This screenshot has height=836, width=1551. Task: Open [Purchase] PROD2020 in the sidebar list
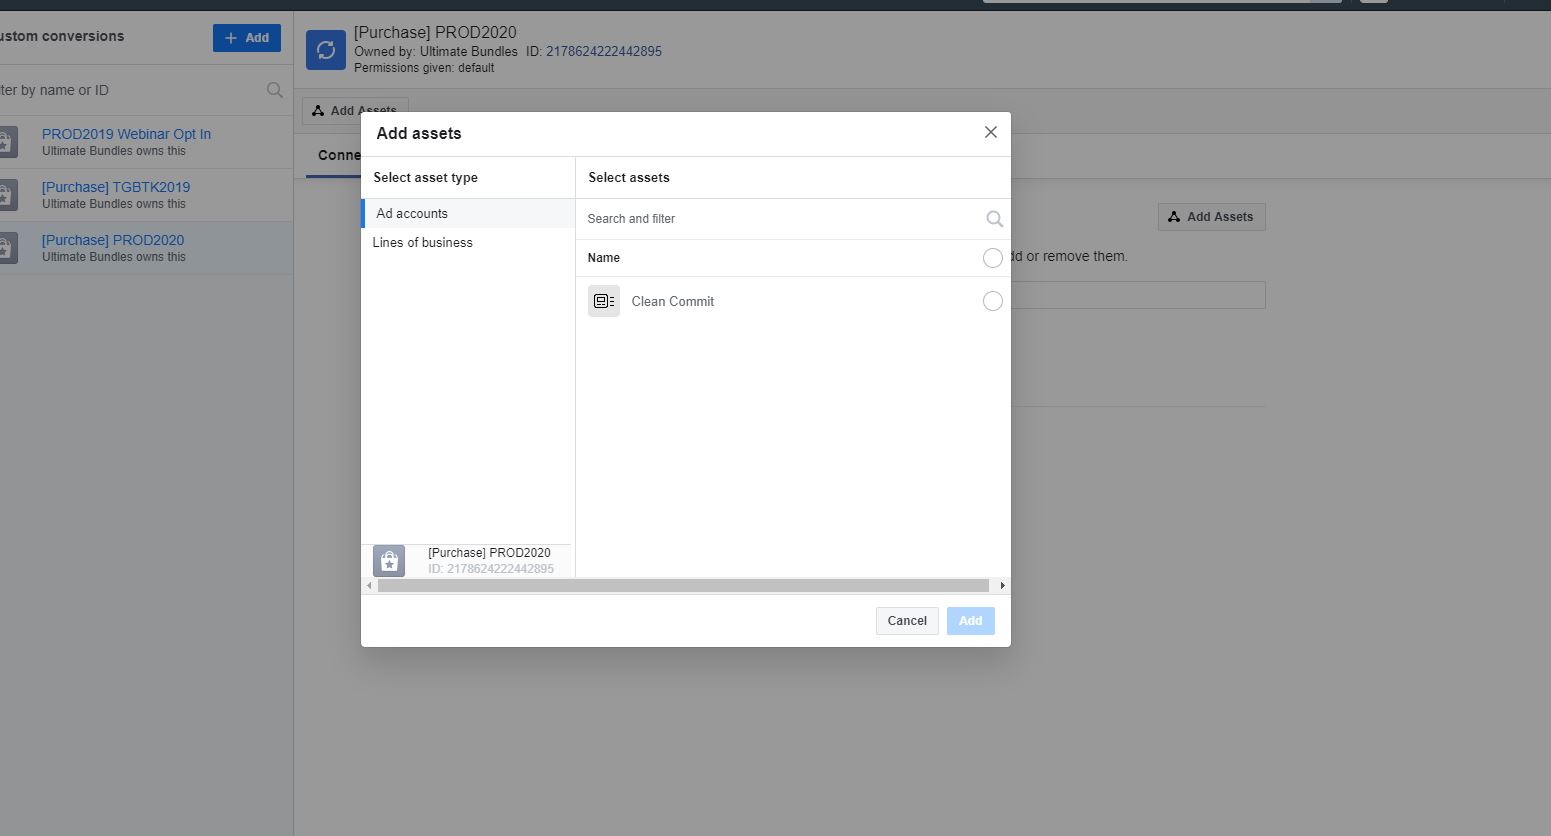pyautogui.click(x=113, y=240)
